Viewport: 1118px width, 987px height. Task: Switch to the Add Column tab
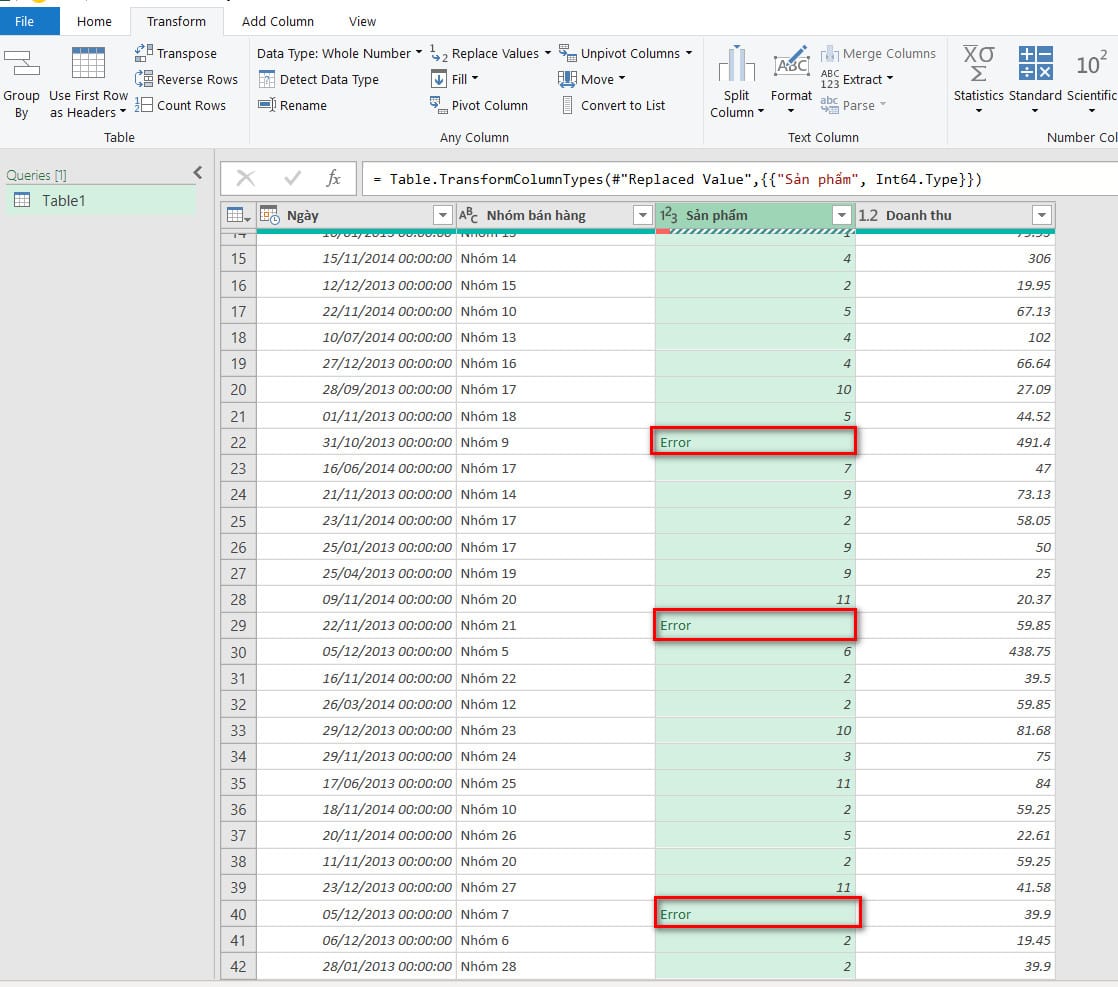[x=278, y=21]
